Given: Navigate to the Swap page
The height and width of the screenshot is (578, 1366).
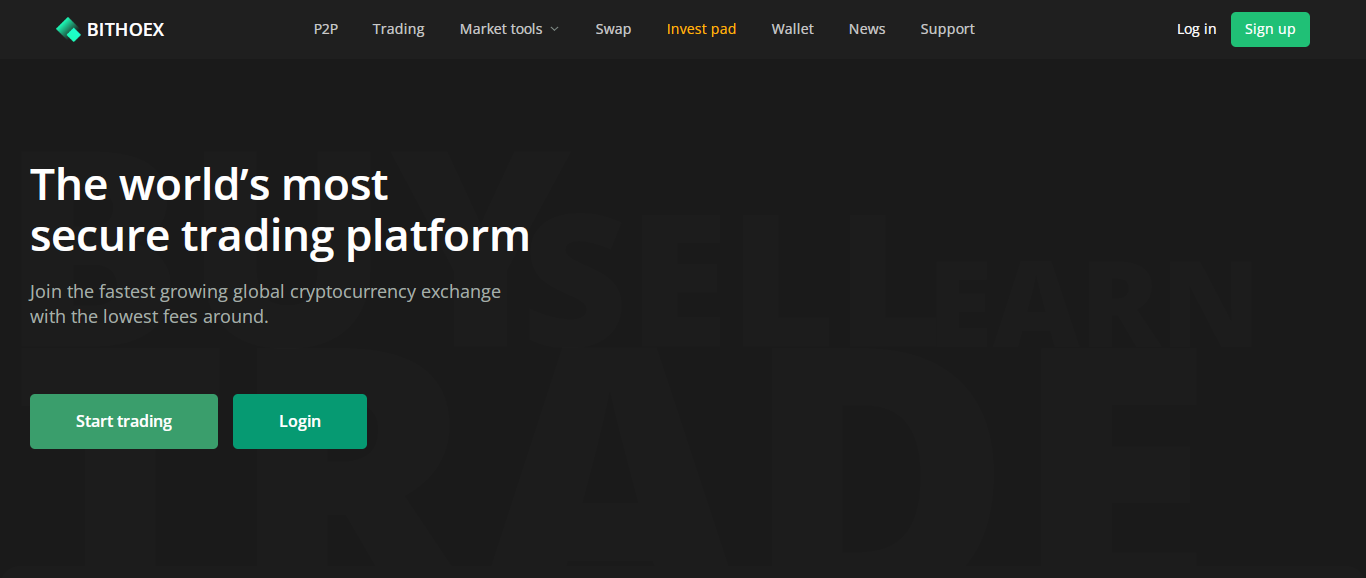Looking at the screenshot, I should point(613,29).
